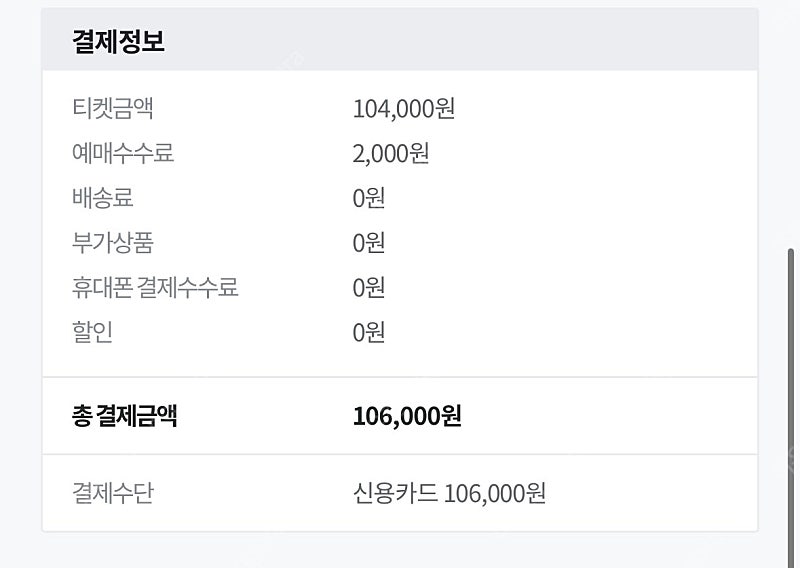Click the 배송료 0원 value

tap(368, 198)
